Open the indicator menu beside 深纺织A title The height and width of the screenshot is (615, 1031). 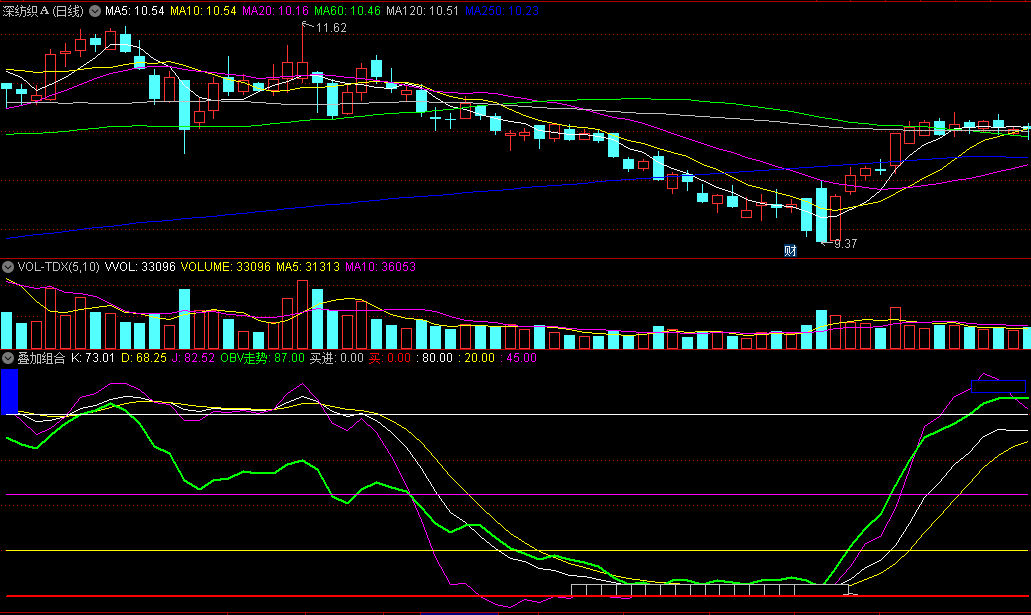[95, 11]
